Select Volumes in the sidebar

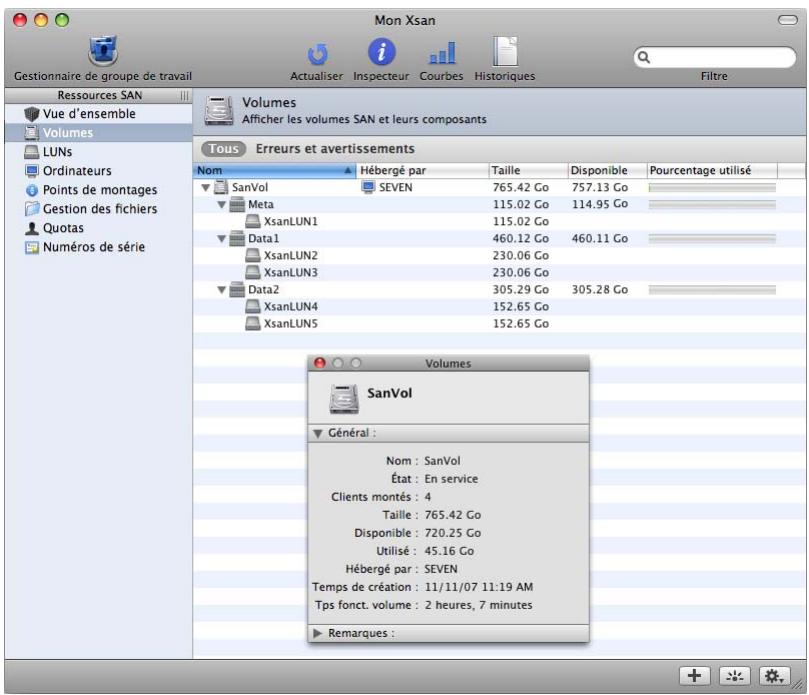click(98, 133)
